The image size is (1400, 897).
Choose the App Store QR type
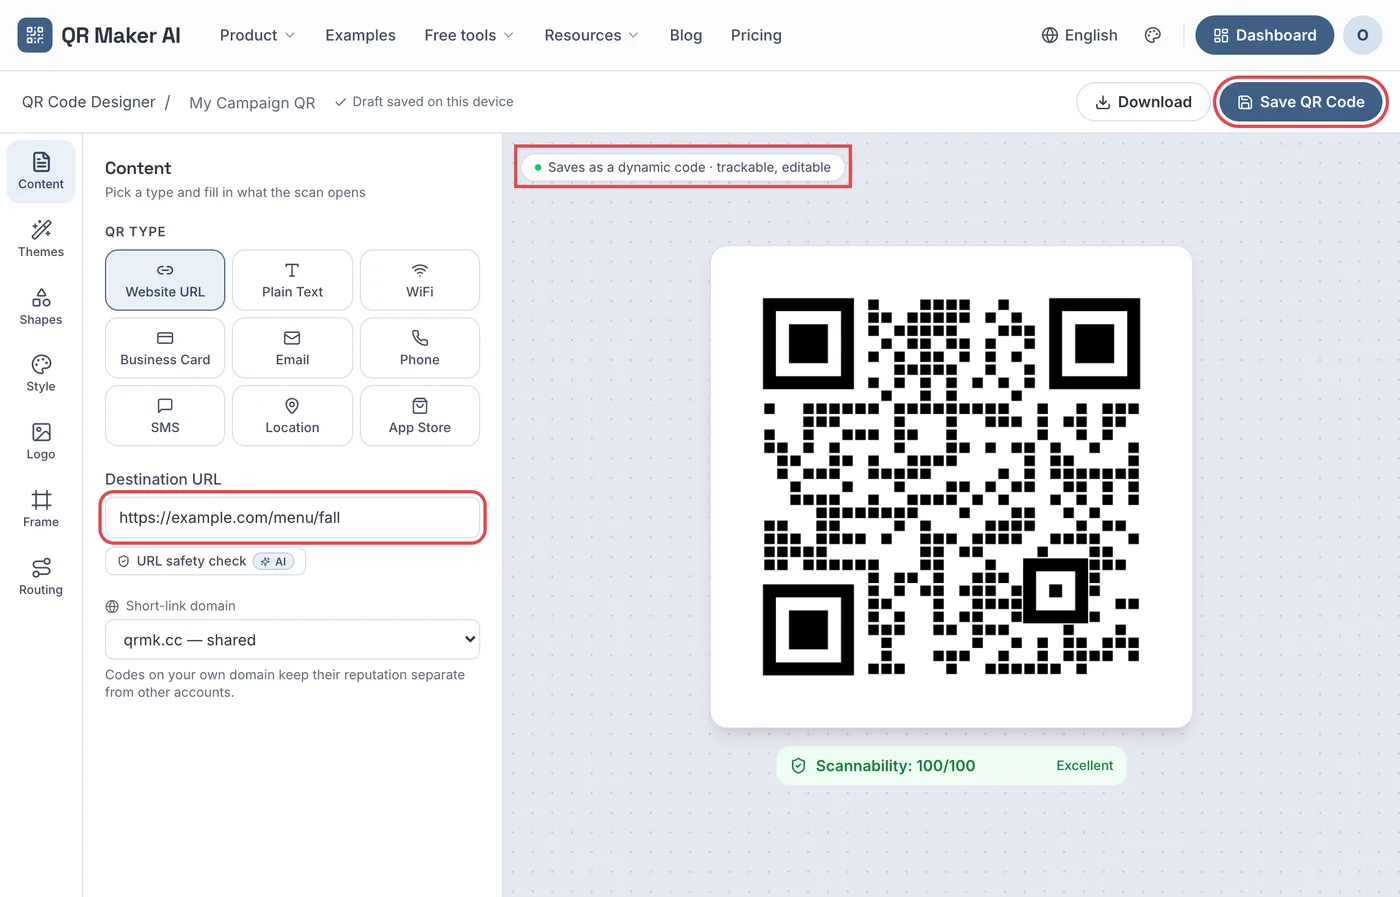pos(420,416)
